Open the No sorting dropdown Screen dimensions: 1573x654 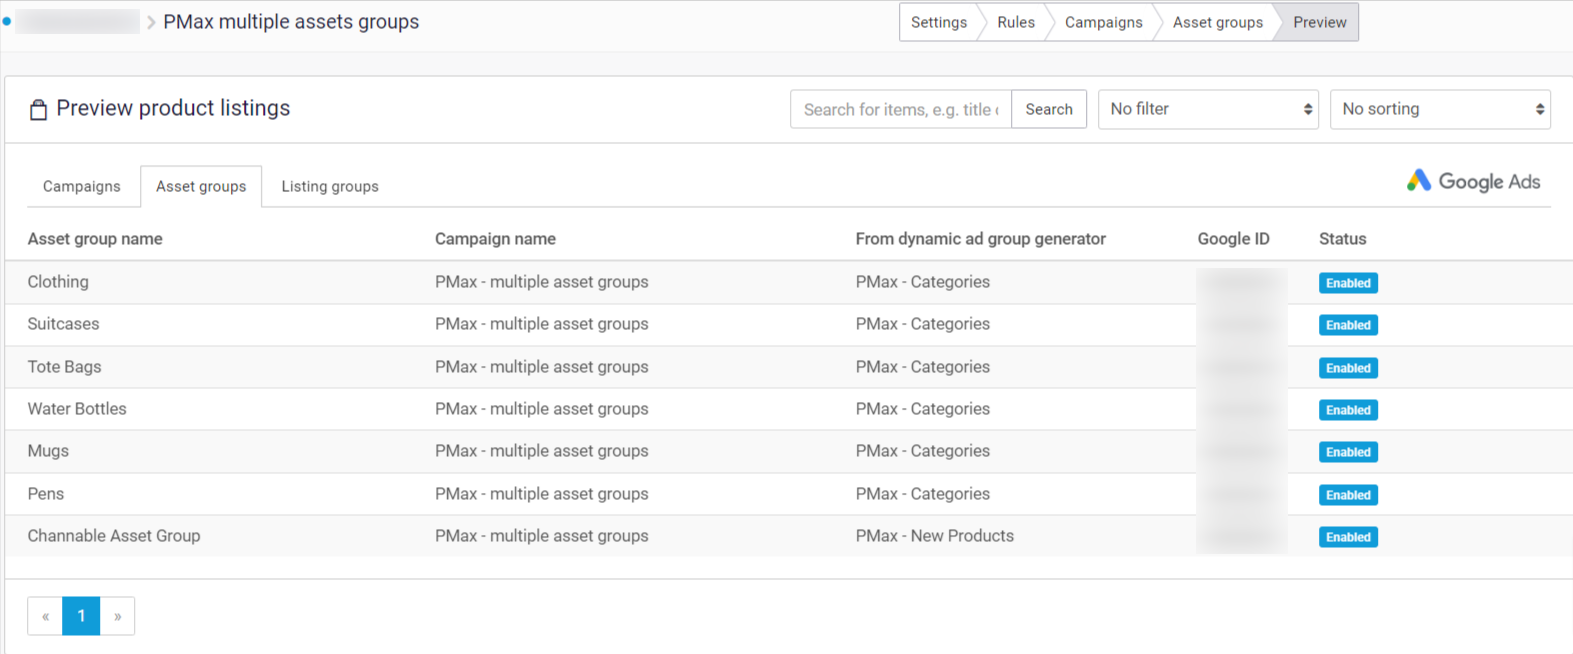point(1440,109)
